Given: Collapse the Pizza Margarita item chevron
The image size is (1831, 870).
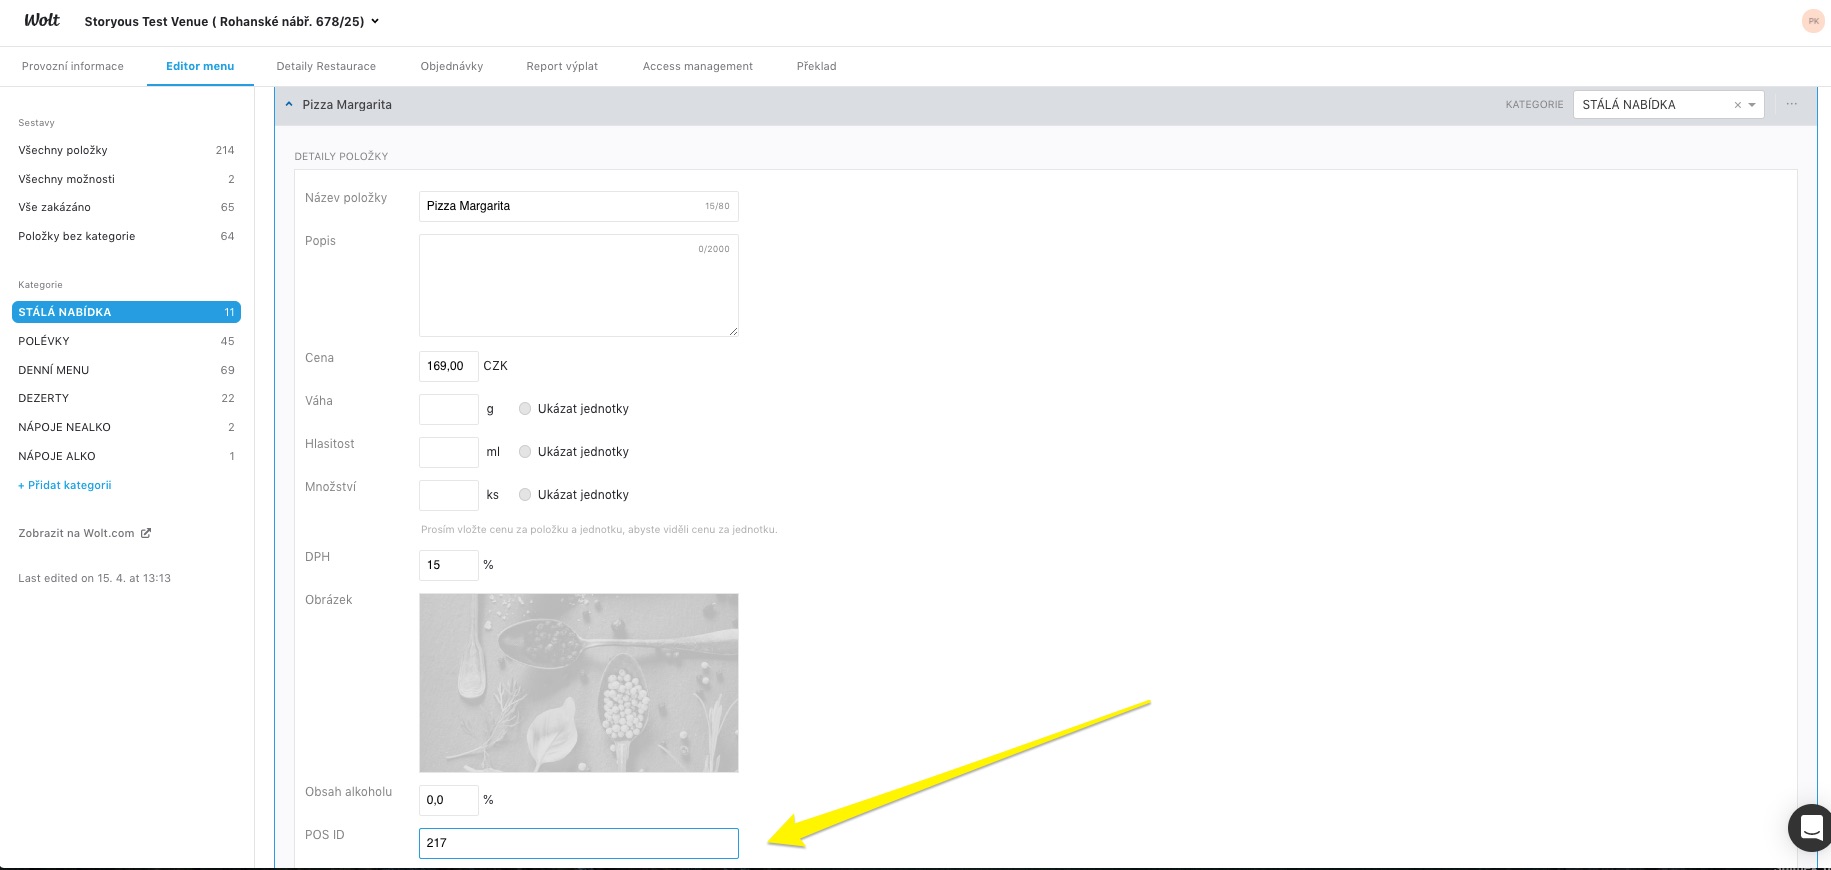Looking at the screenshot, I should pyautogui.click(x=289, y=104).
